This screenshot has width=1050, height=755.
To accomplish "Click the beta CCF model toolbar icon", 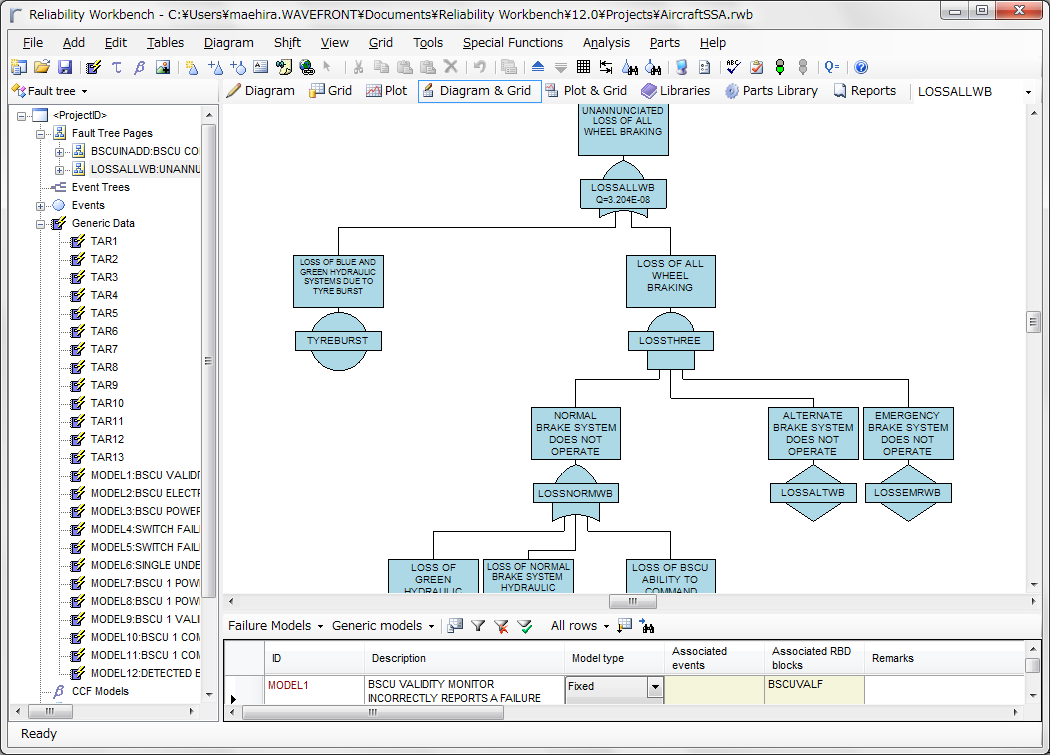I will [139, 67].
